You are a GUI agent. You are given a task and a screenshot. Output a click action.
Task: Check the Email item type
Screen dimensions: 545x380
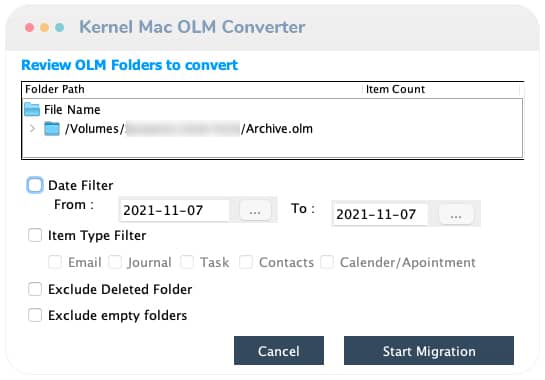point(55,262)
